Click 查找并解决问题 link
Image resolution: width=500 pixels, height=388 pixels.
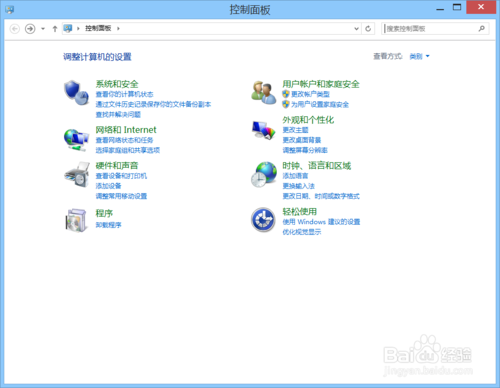click(118, 114)
